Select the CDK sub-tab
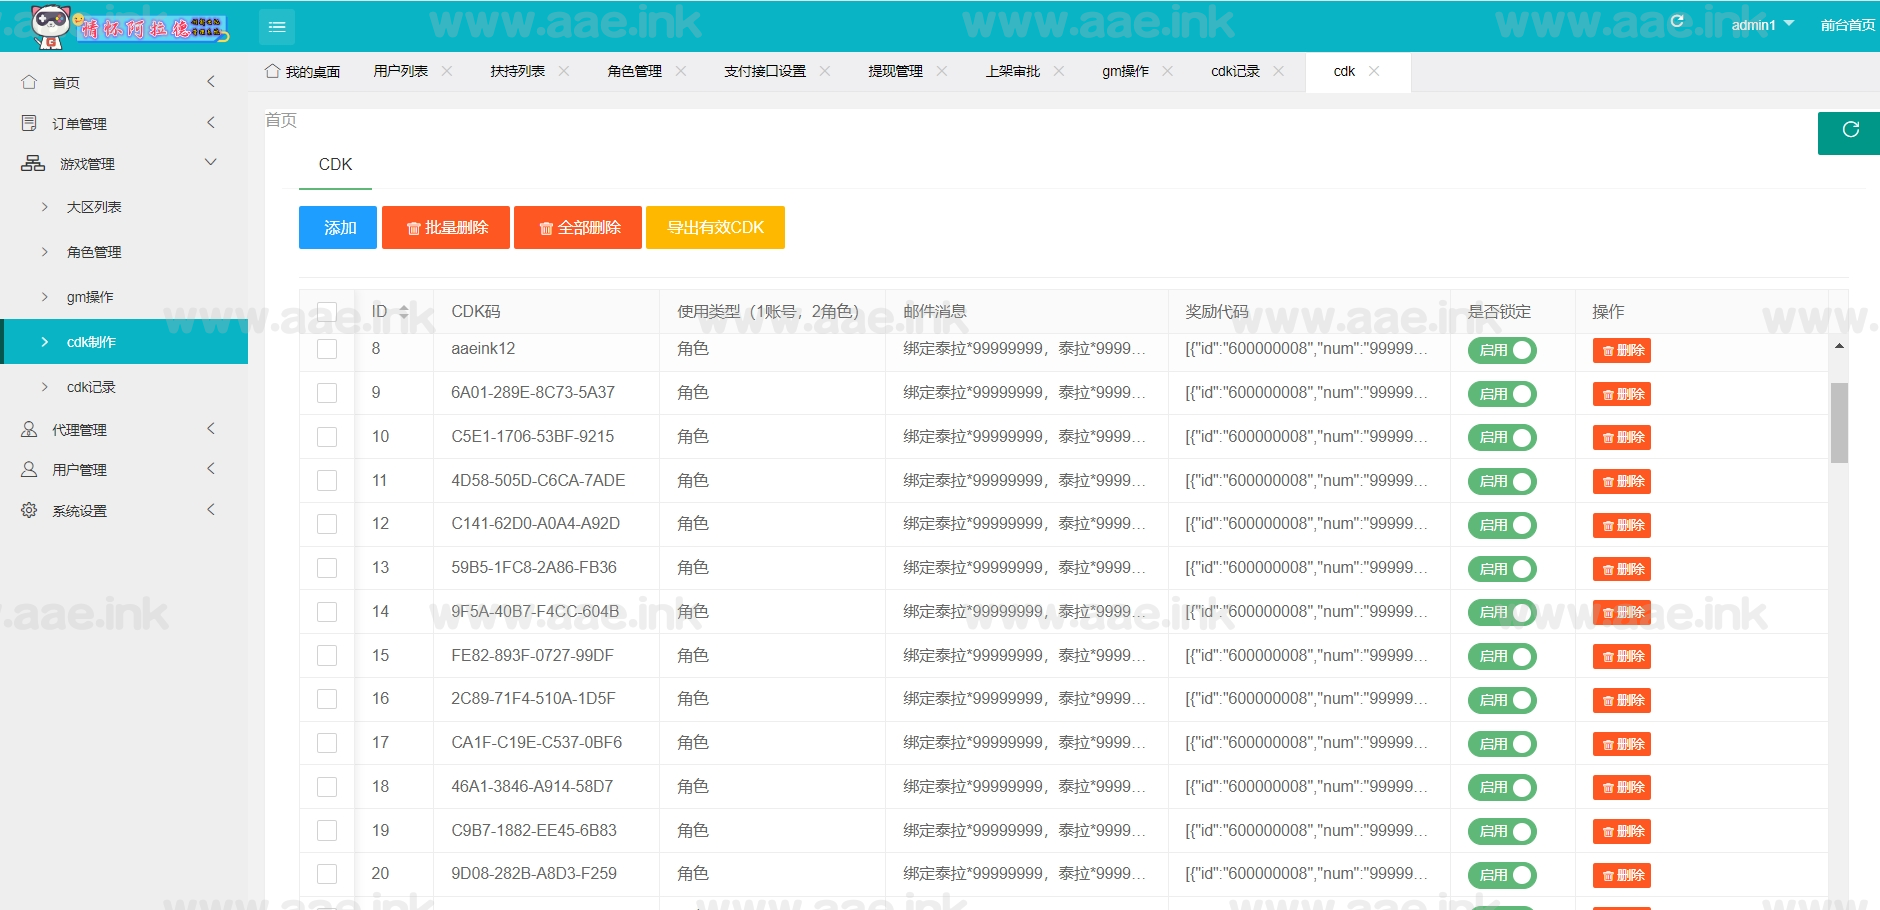Image resolution: width=1880 pixels, height=910 pixels. point(335,165)
